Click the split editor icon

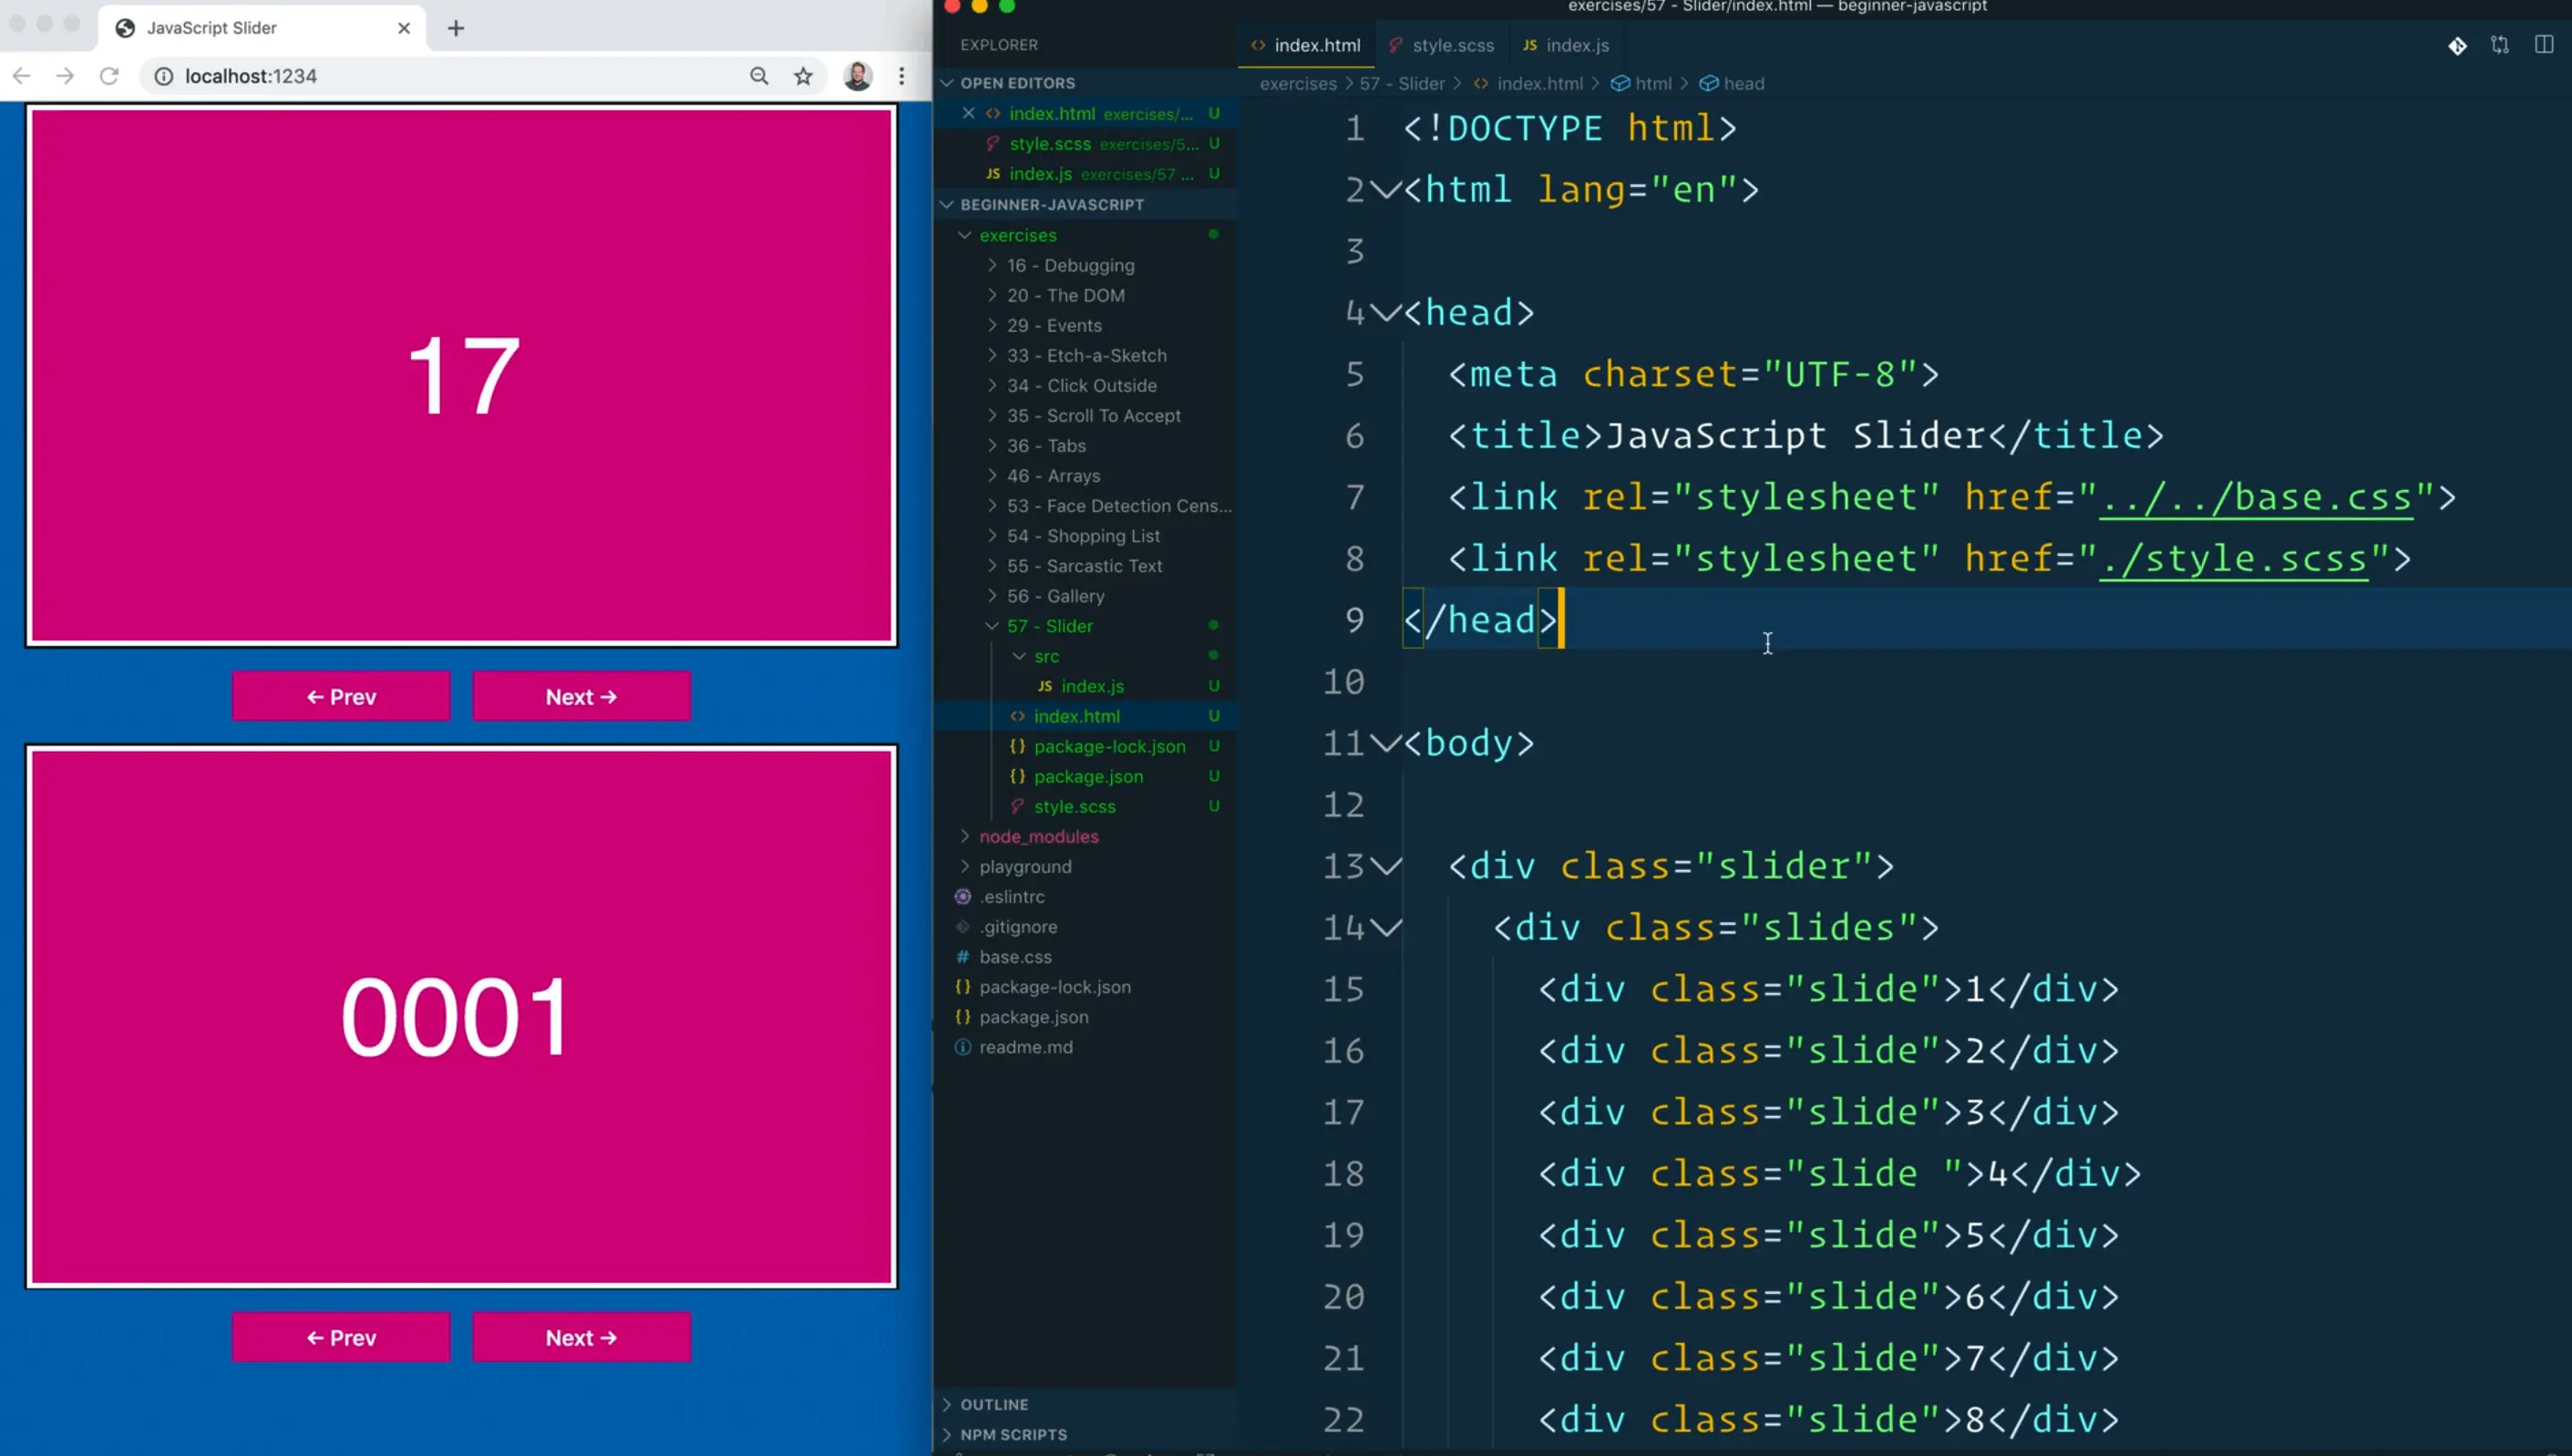[2543, 45]
